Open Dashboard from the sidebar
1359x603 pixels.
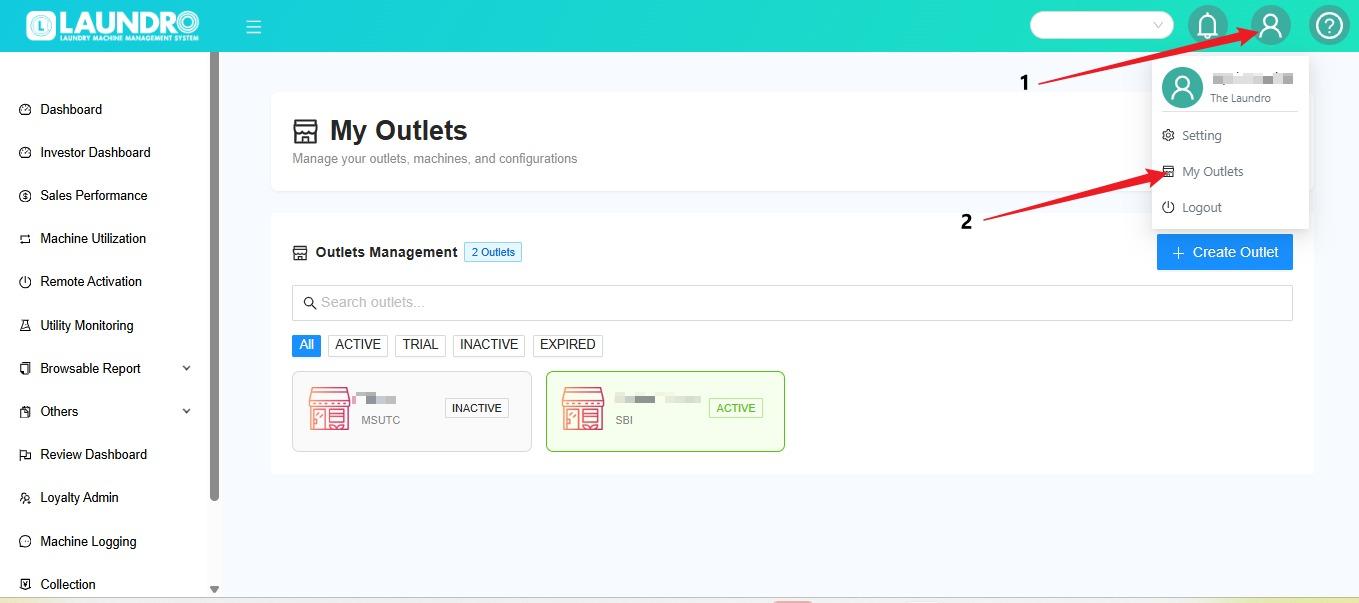pyautogui.click(x=71, y=110)
